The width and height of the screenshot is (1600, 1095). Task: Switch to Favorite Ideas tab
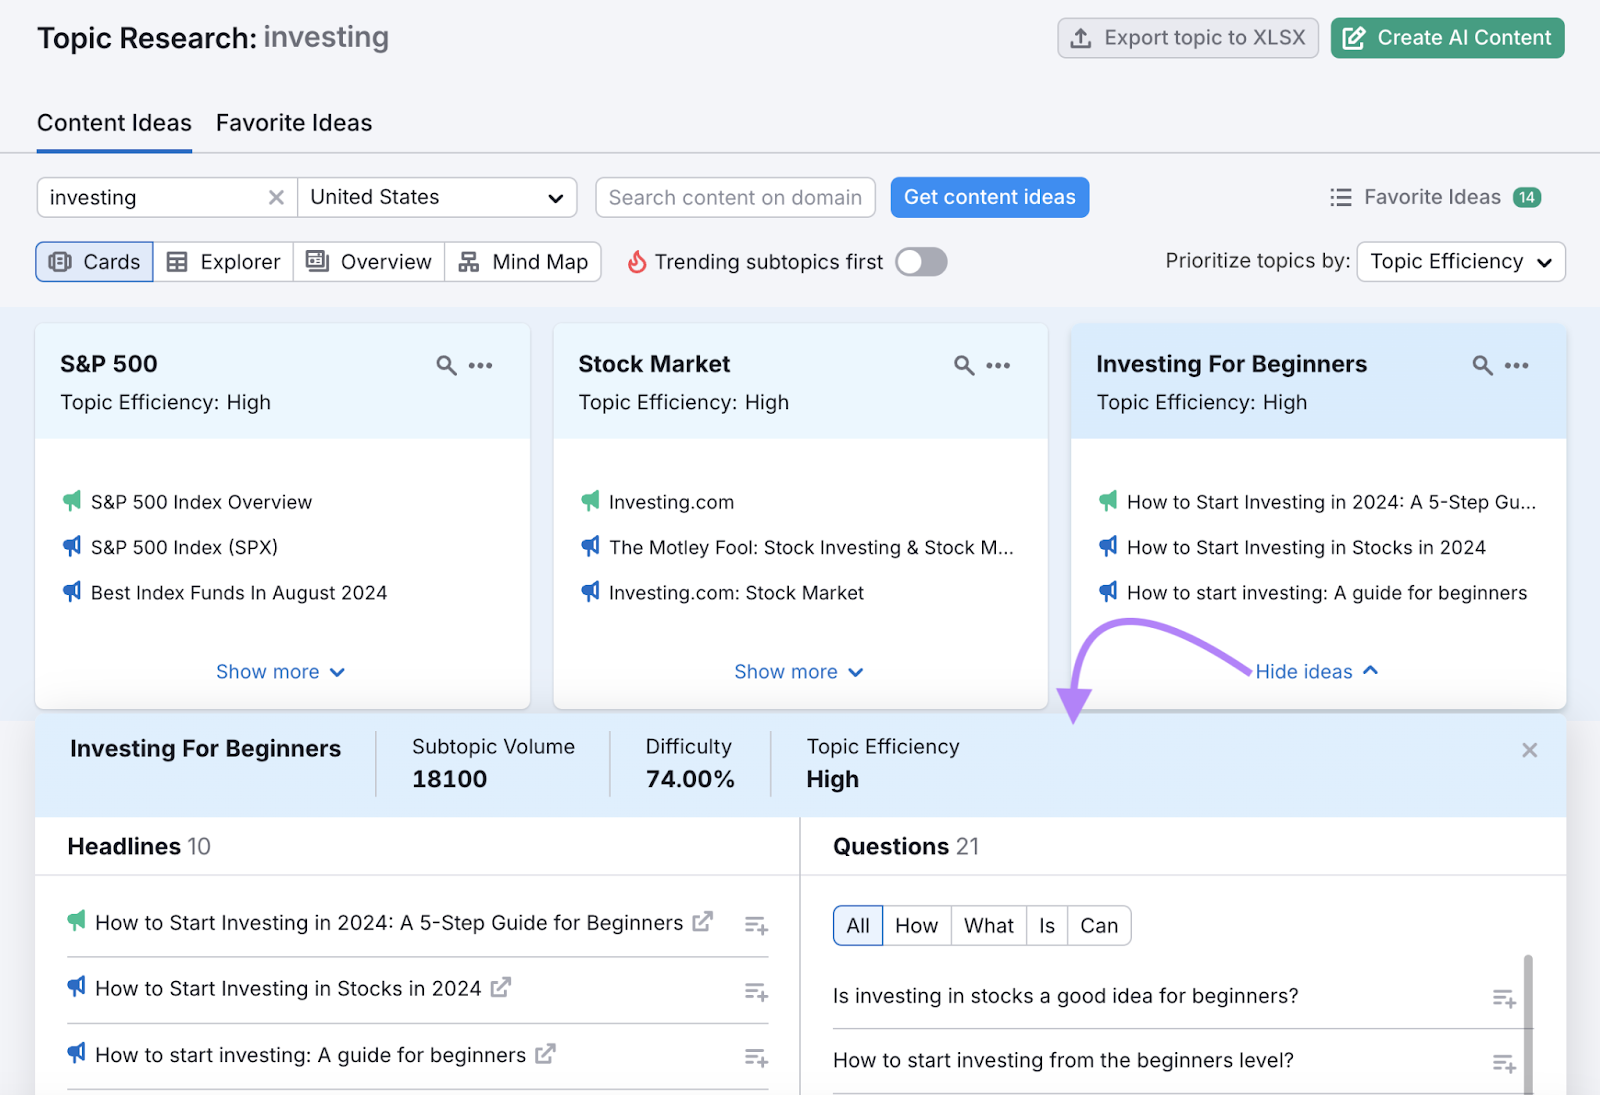[294, 123]
